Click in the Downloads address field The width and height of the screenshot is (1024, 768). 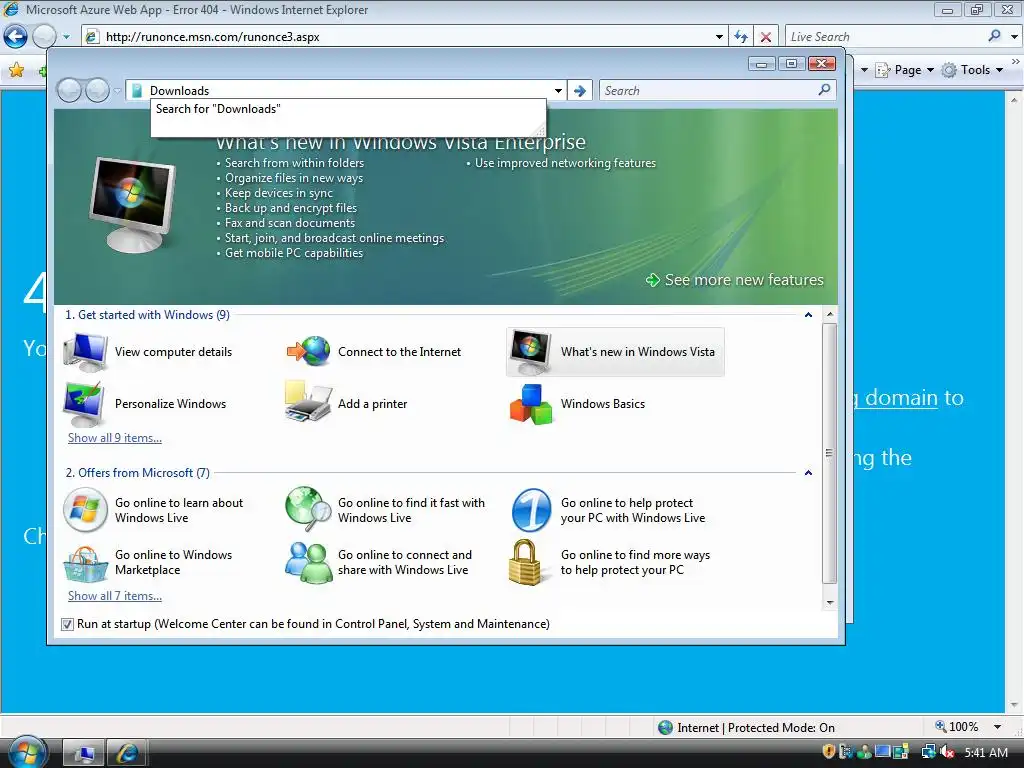coord(346,91)
